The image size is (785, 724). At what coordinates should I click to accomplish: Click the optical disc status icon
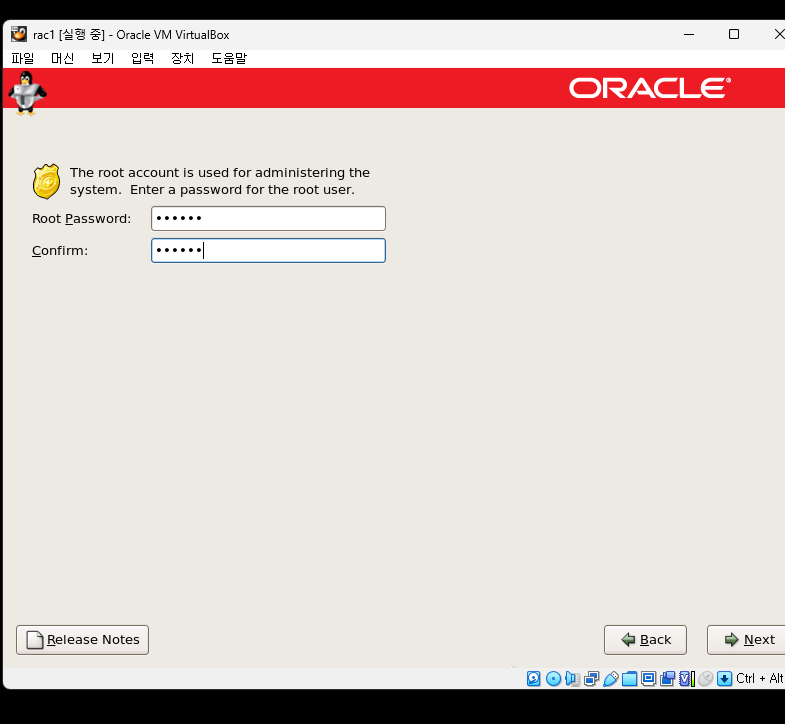[553, 678]
